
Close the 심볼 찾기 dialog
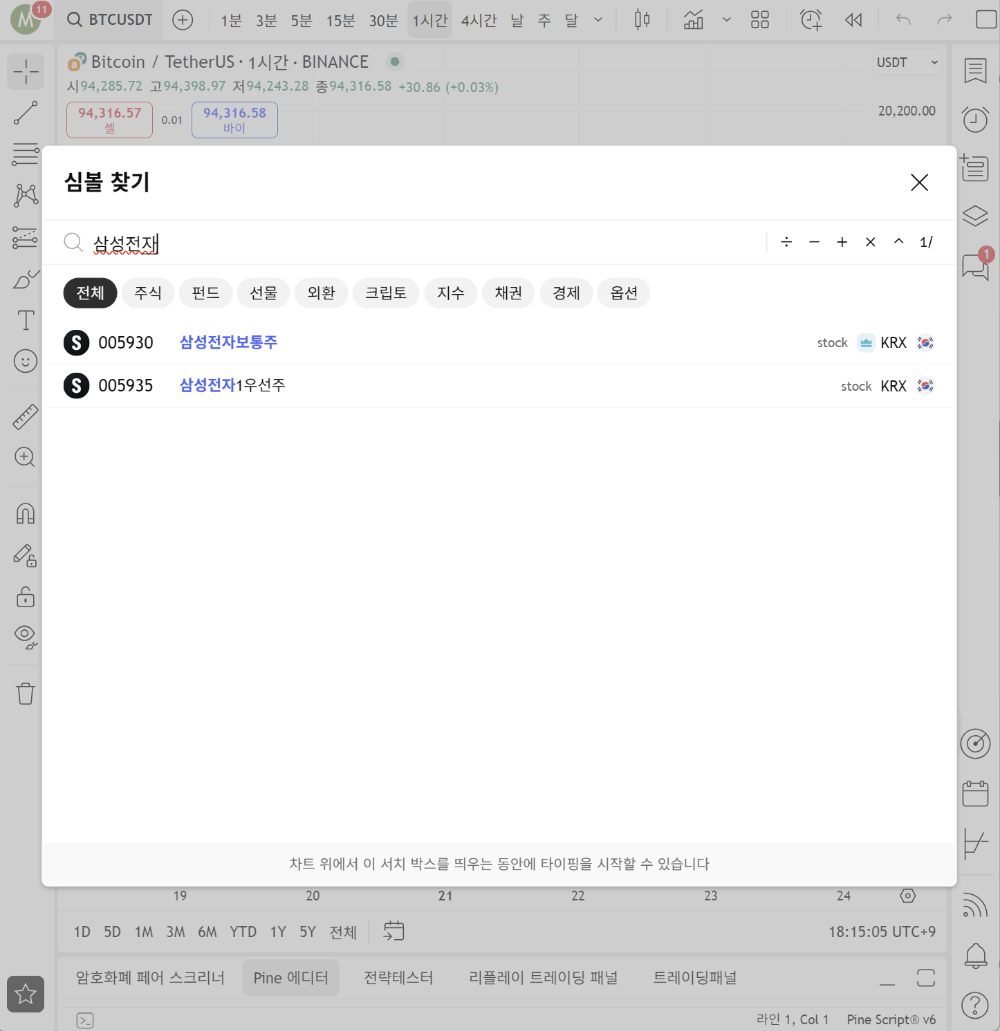point(919,182)
